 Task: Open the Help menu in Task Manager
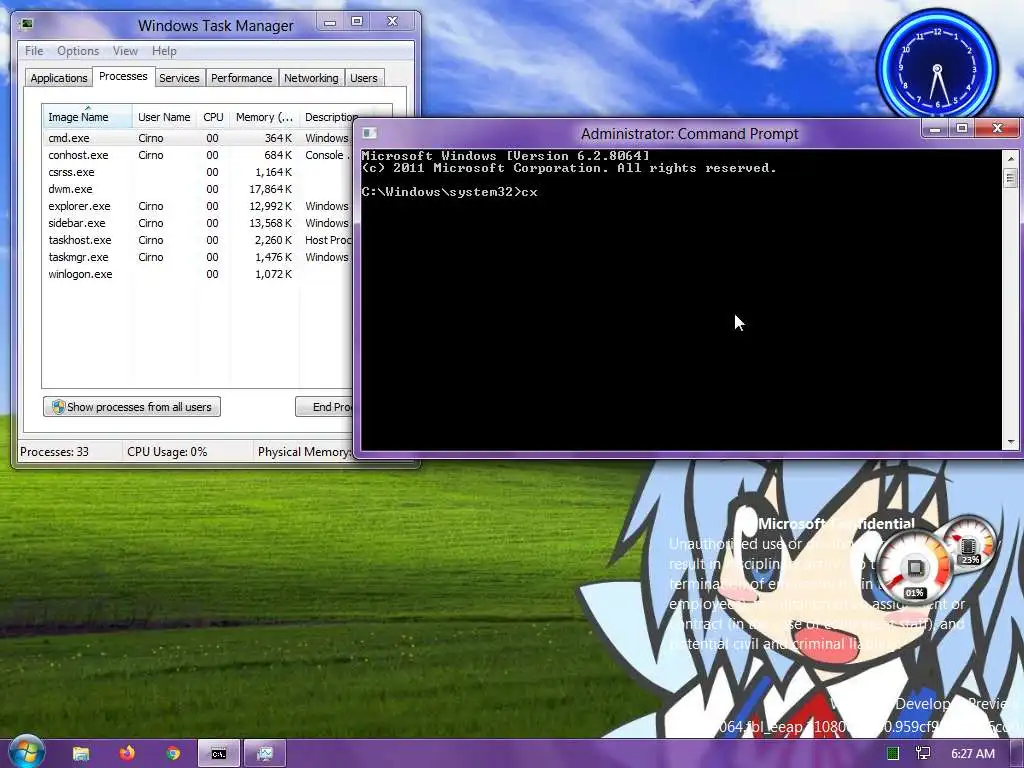164,51
